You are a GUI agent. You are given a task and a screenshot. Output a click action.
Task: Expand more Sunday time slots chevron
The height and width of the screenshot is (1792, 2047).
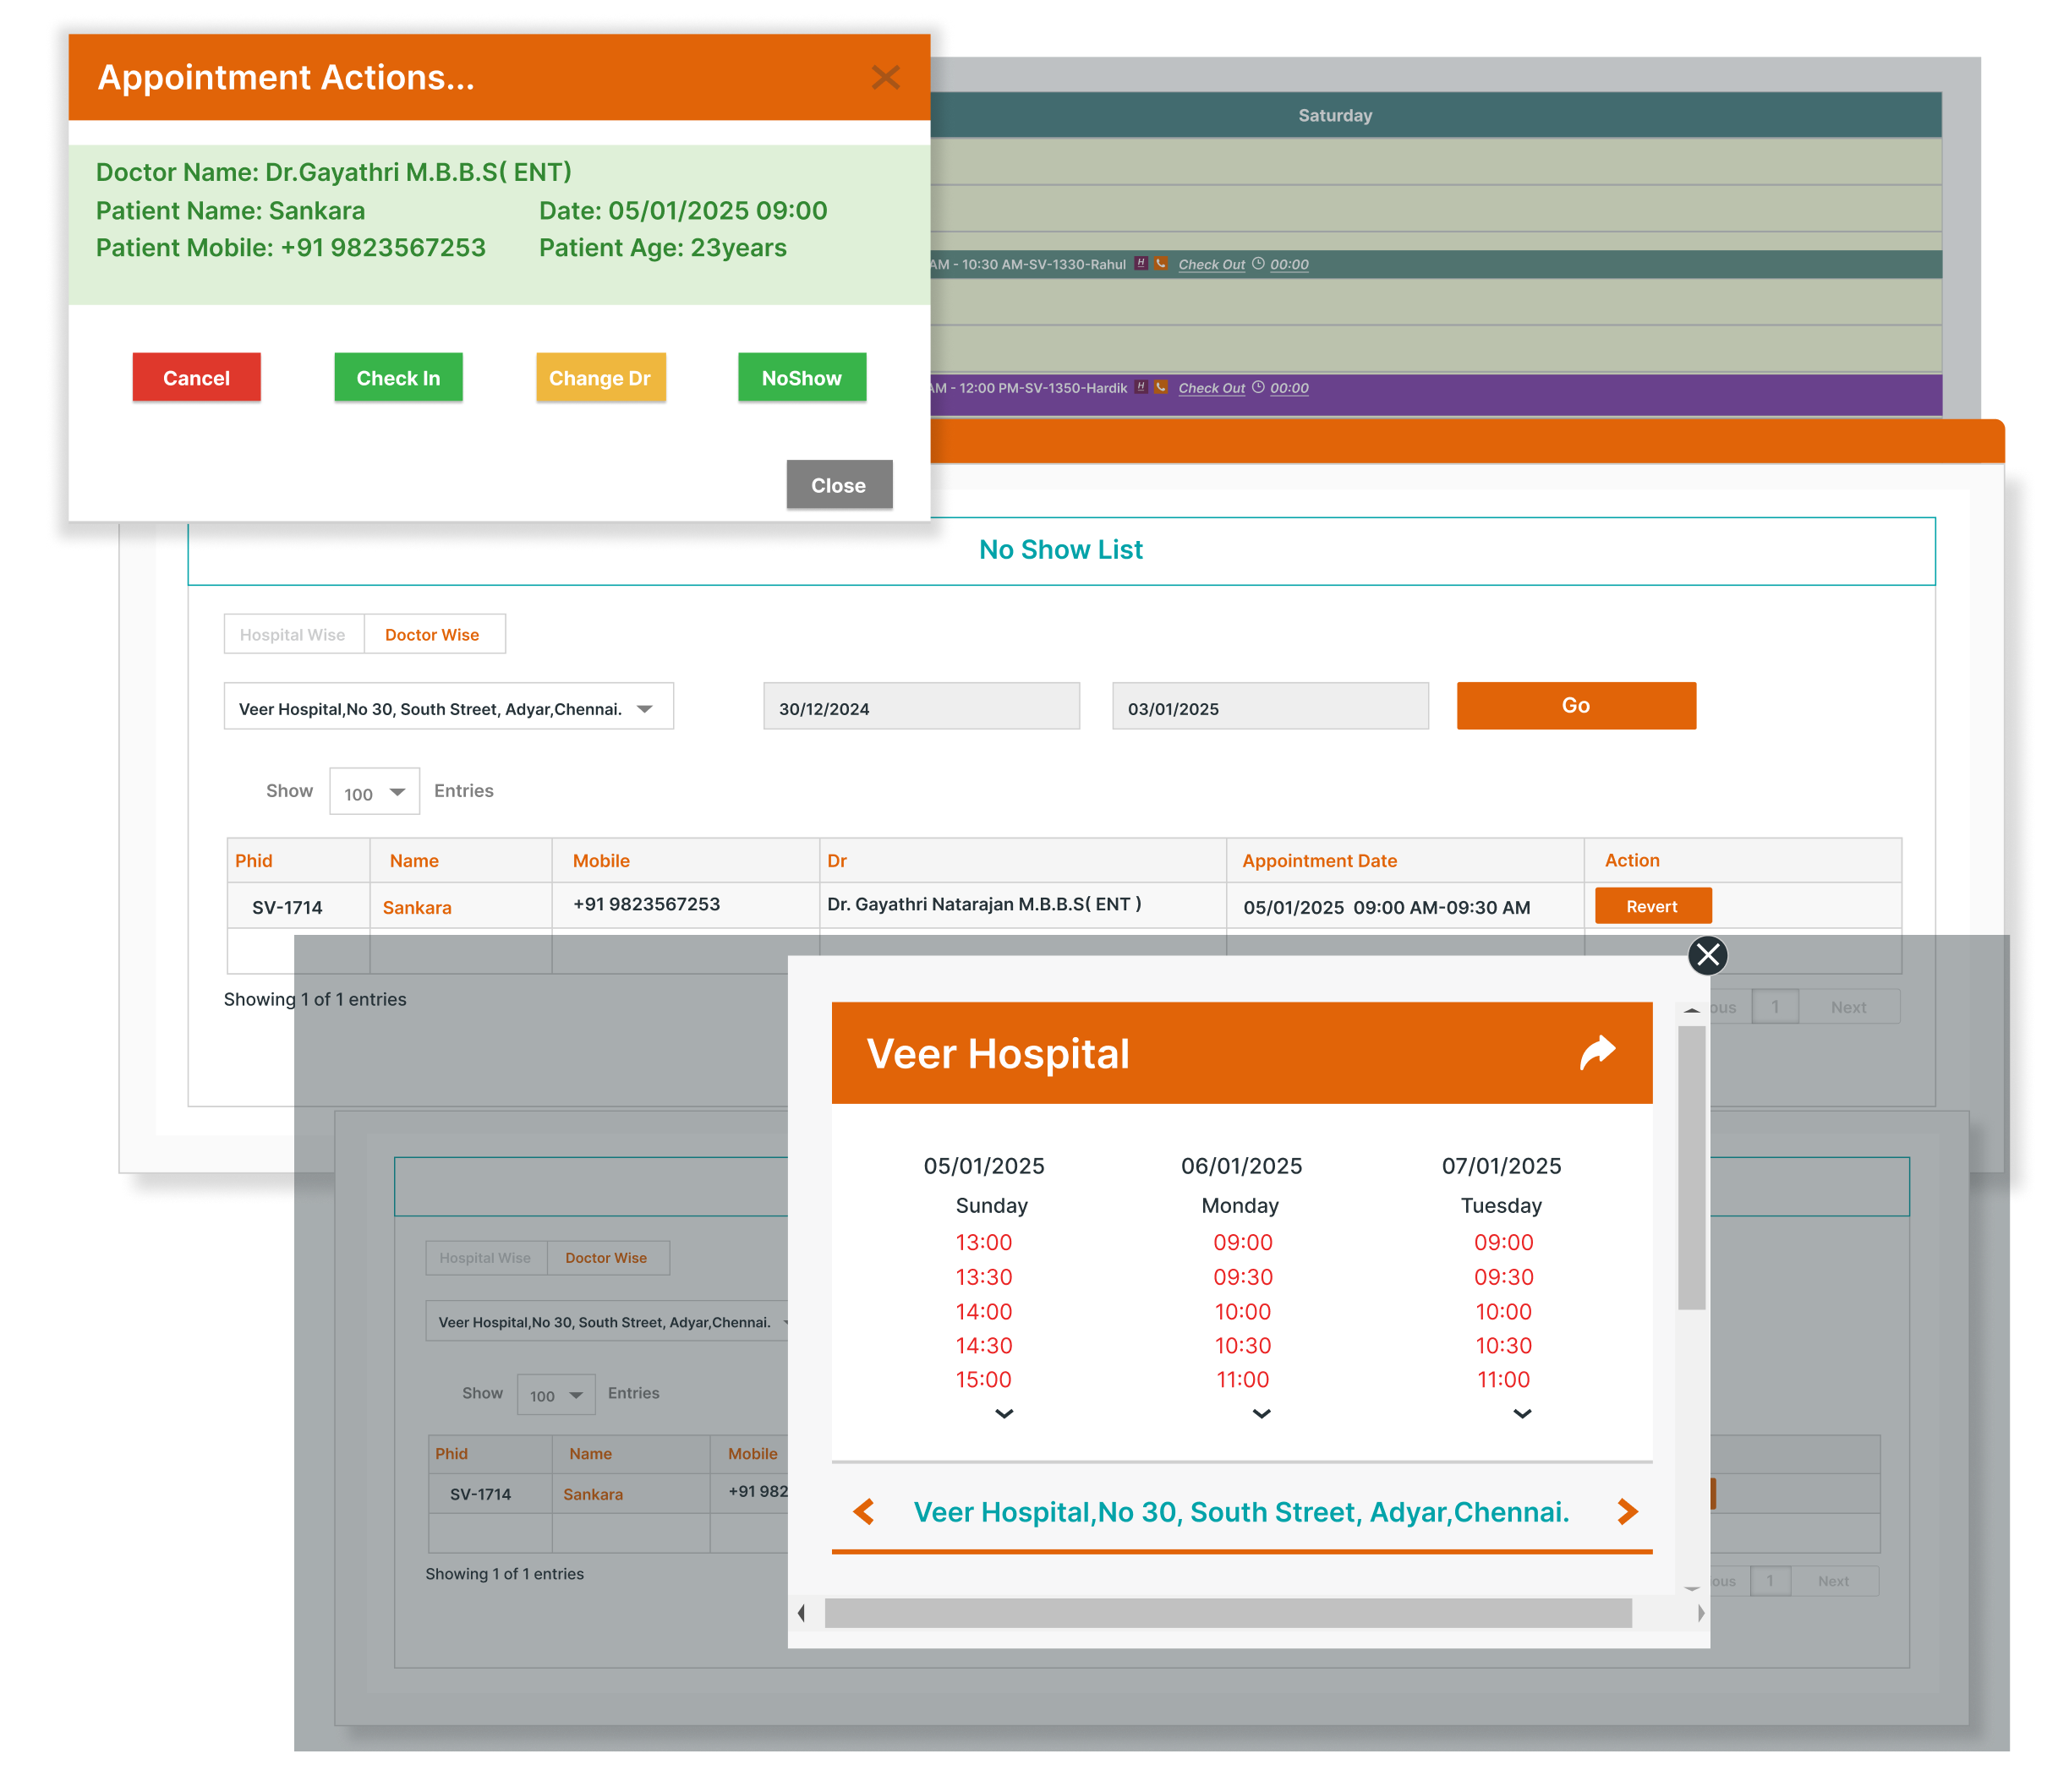pyautogui.click(x=1004, y=1413)
